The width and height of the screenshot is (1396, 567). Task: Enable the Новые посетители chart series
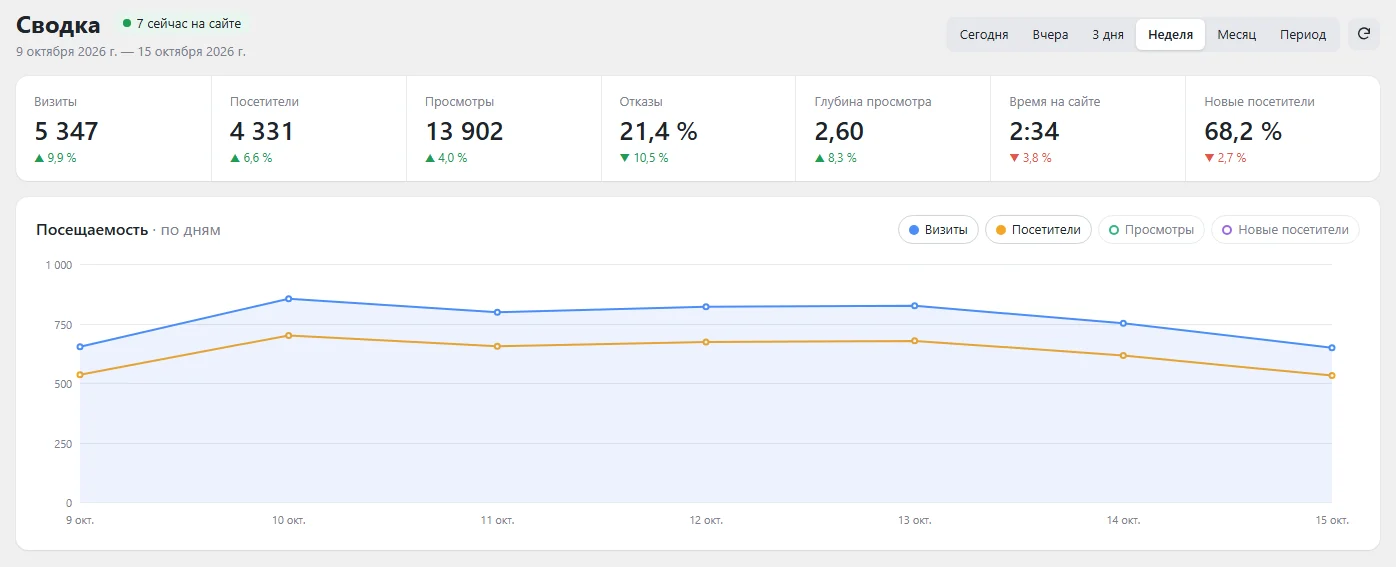pyautogui.click(x=1285, y=229)
